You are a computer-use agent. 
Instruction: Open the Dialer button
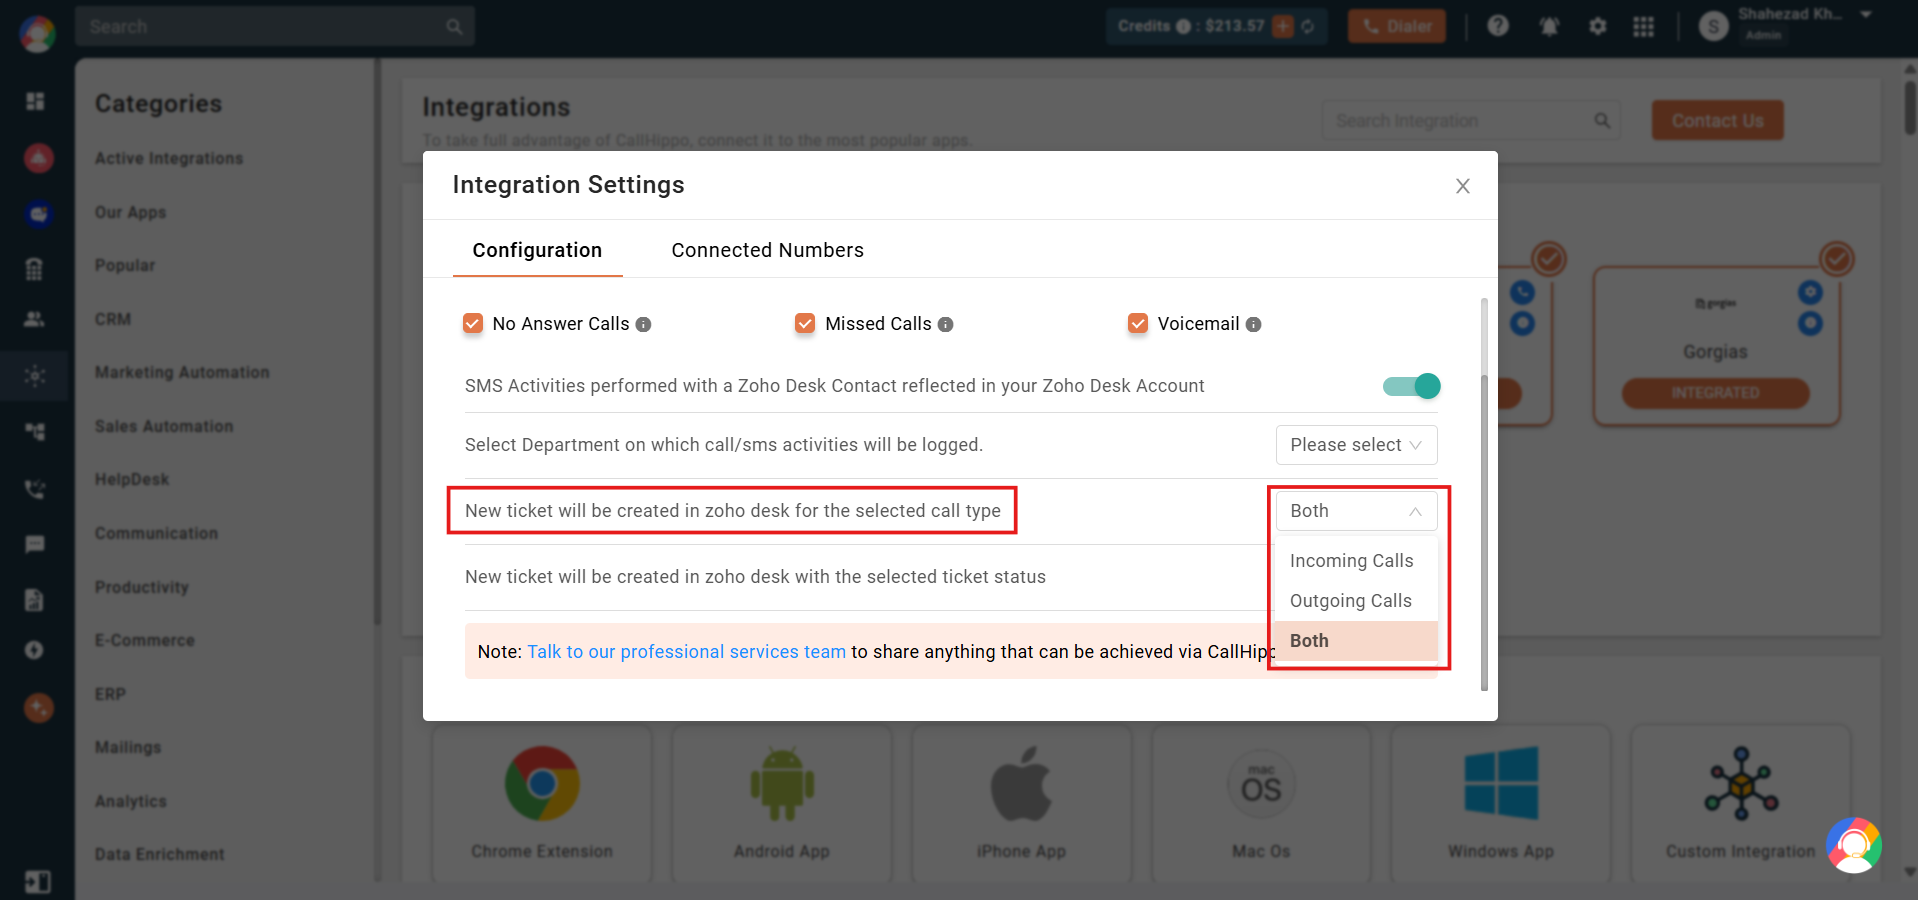[x=1397, y=26]
